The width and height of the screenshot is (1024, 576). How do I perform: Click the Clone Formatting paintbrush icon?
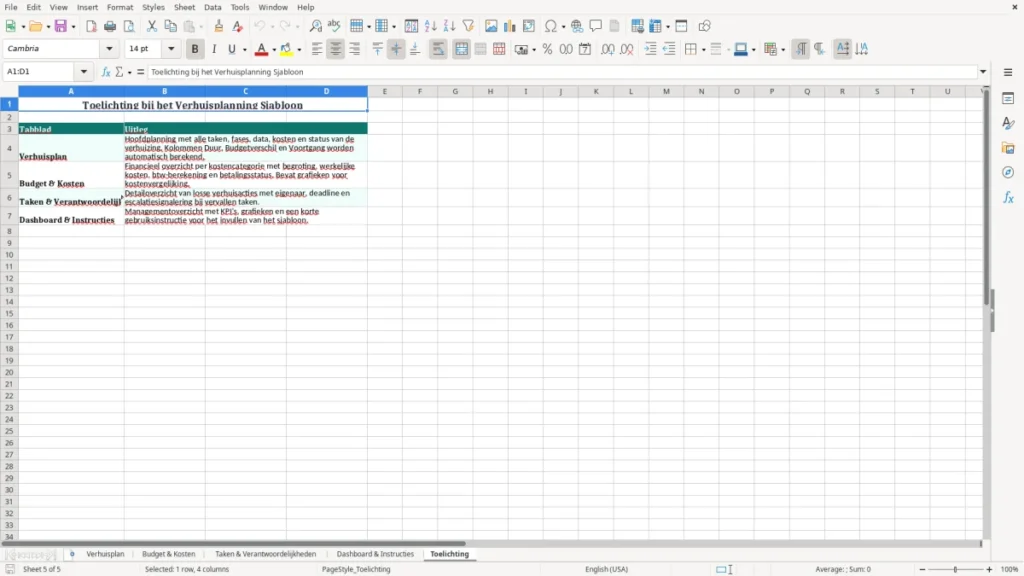[x=219, y=26]
